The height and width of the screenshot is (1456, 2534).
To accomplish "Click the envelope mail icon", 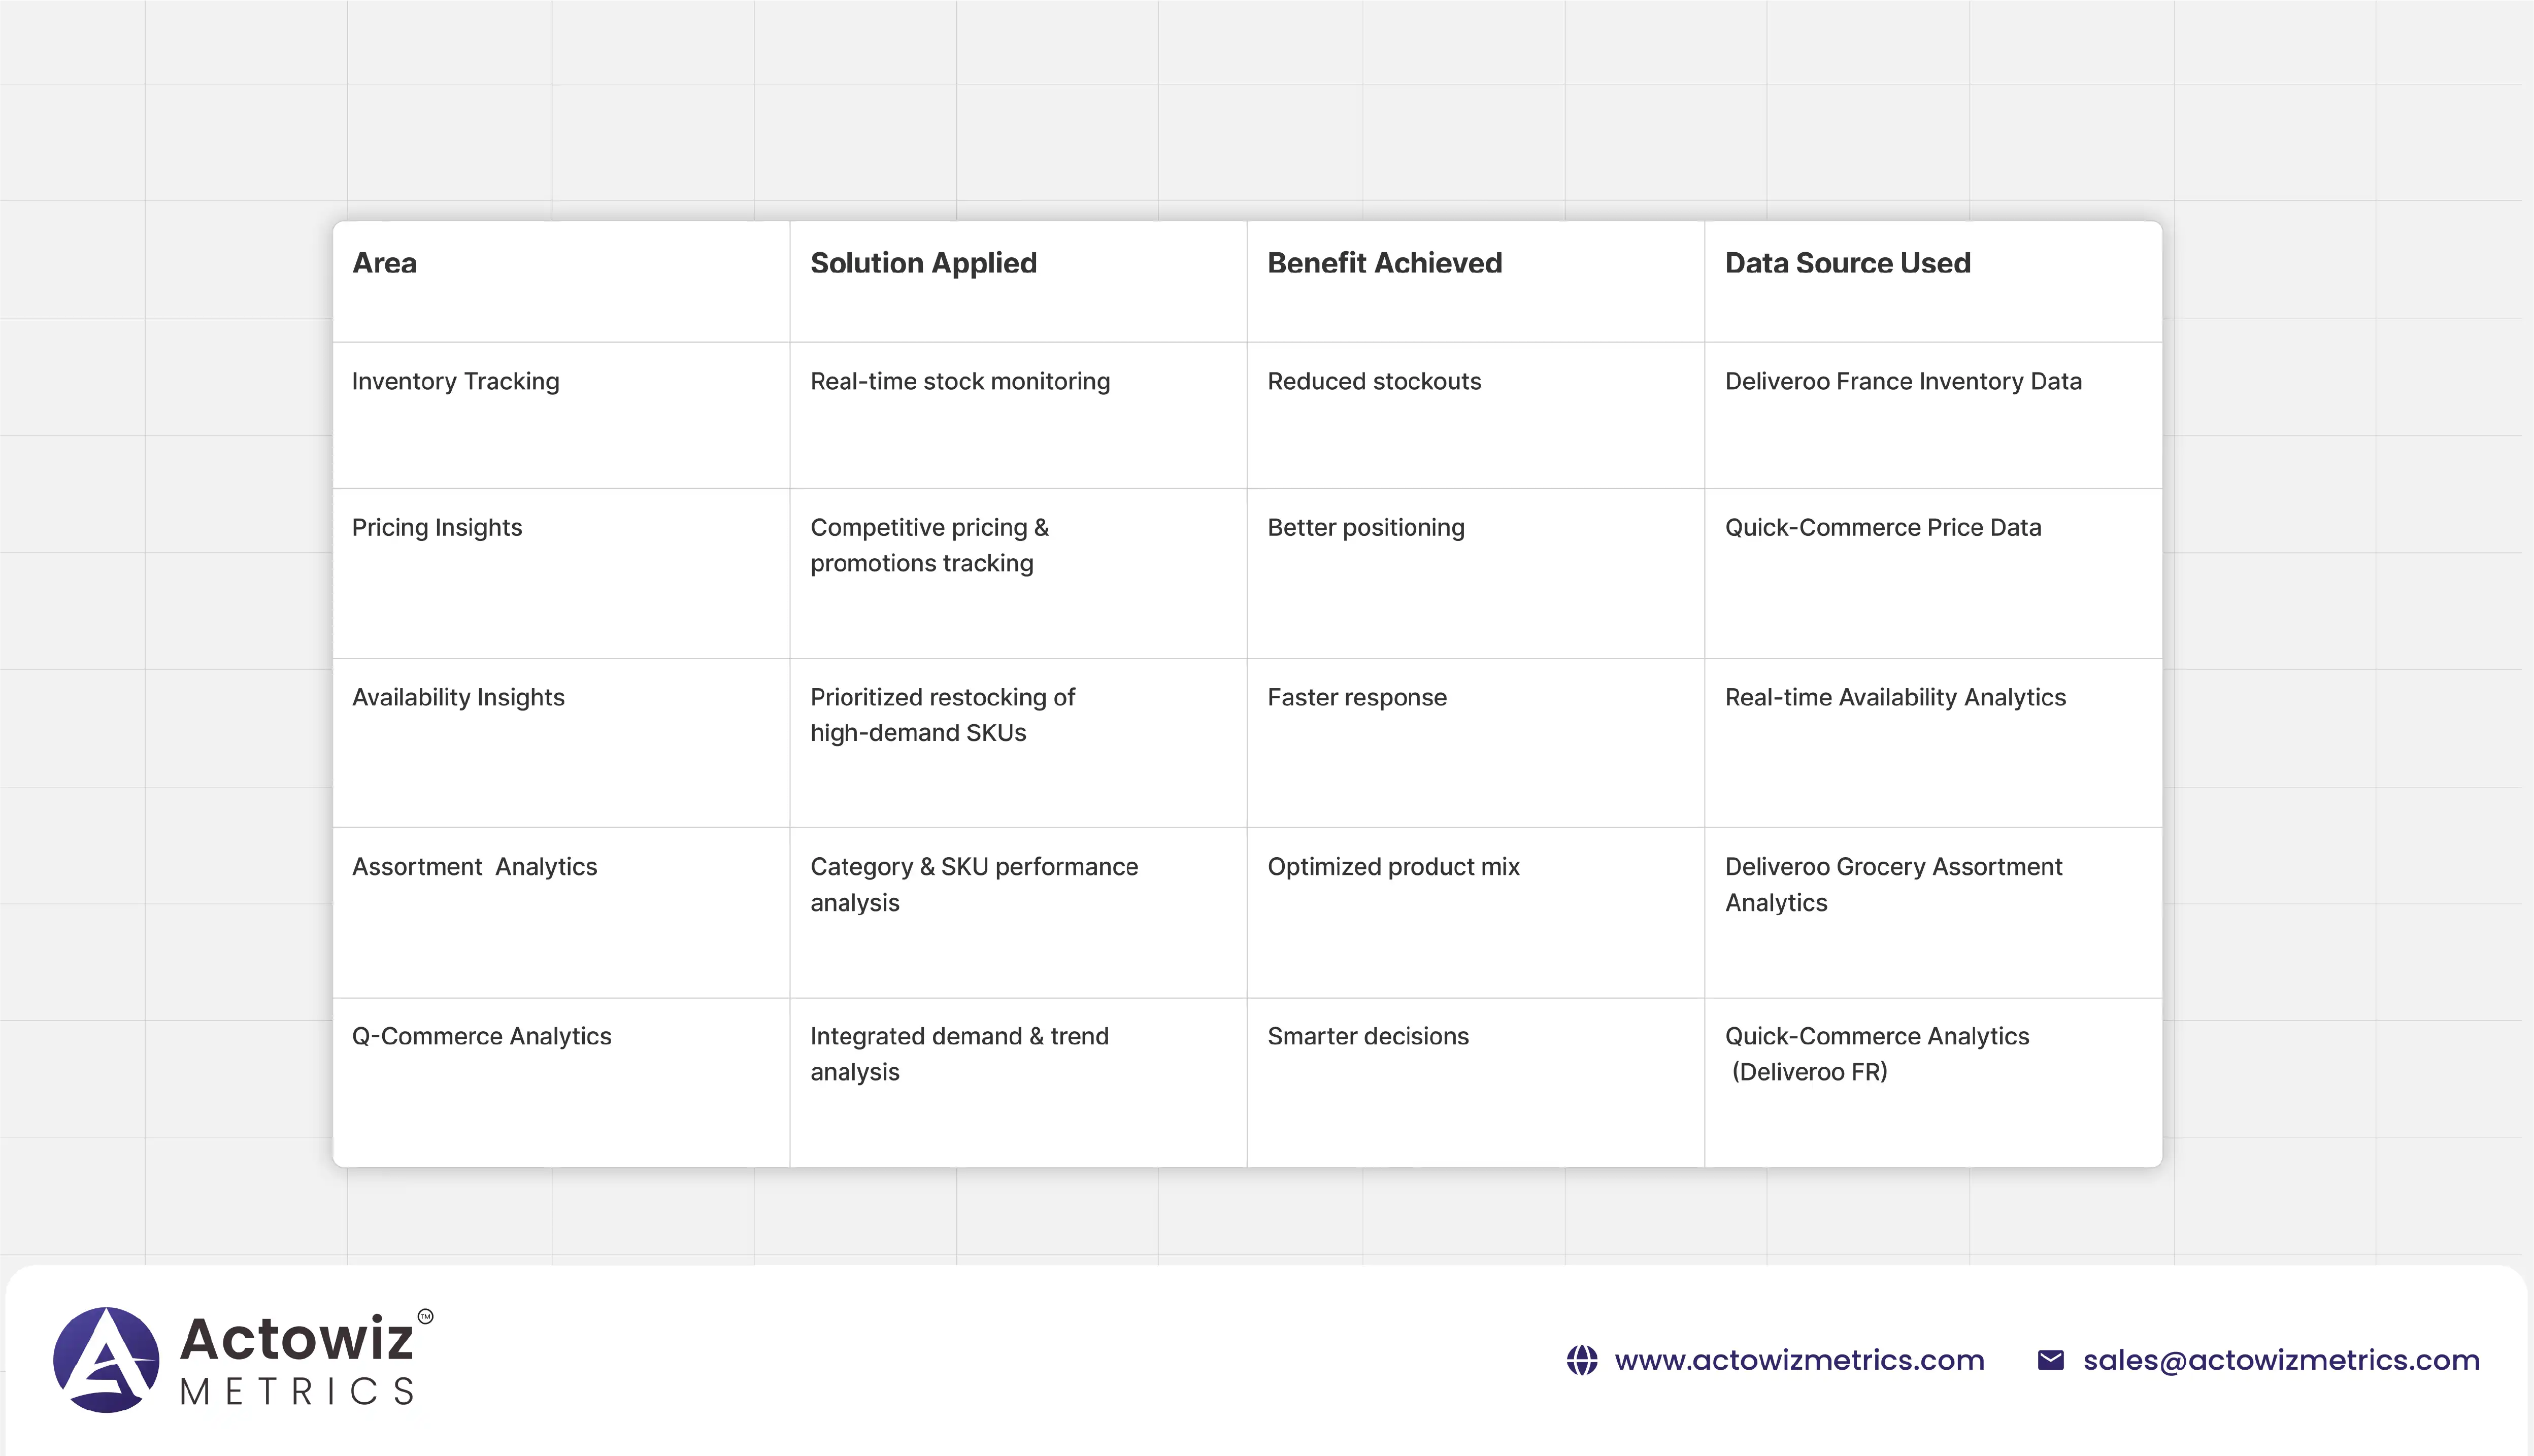I will click(2050, 1360).
